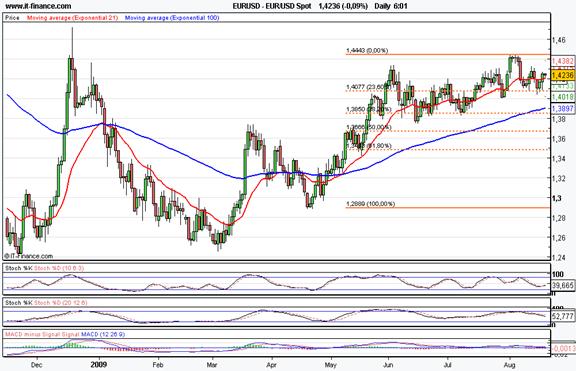
Task: Click the bold 1,3 price axis label
Action: coord(557,198)
